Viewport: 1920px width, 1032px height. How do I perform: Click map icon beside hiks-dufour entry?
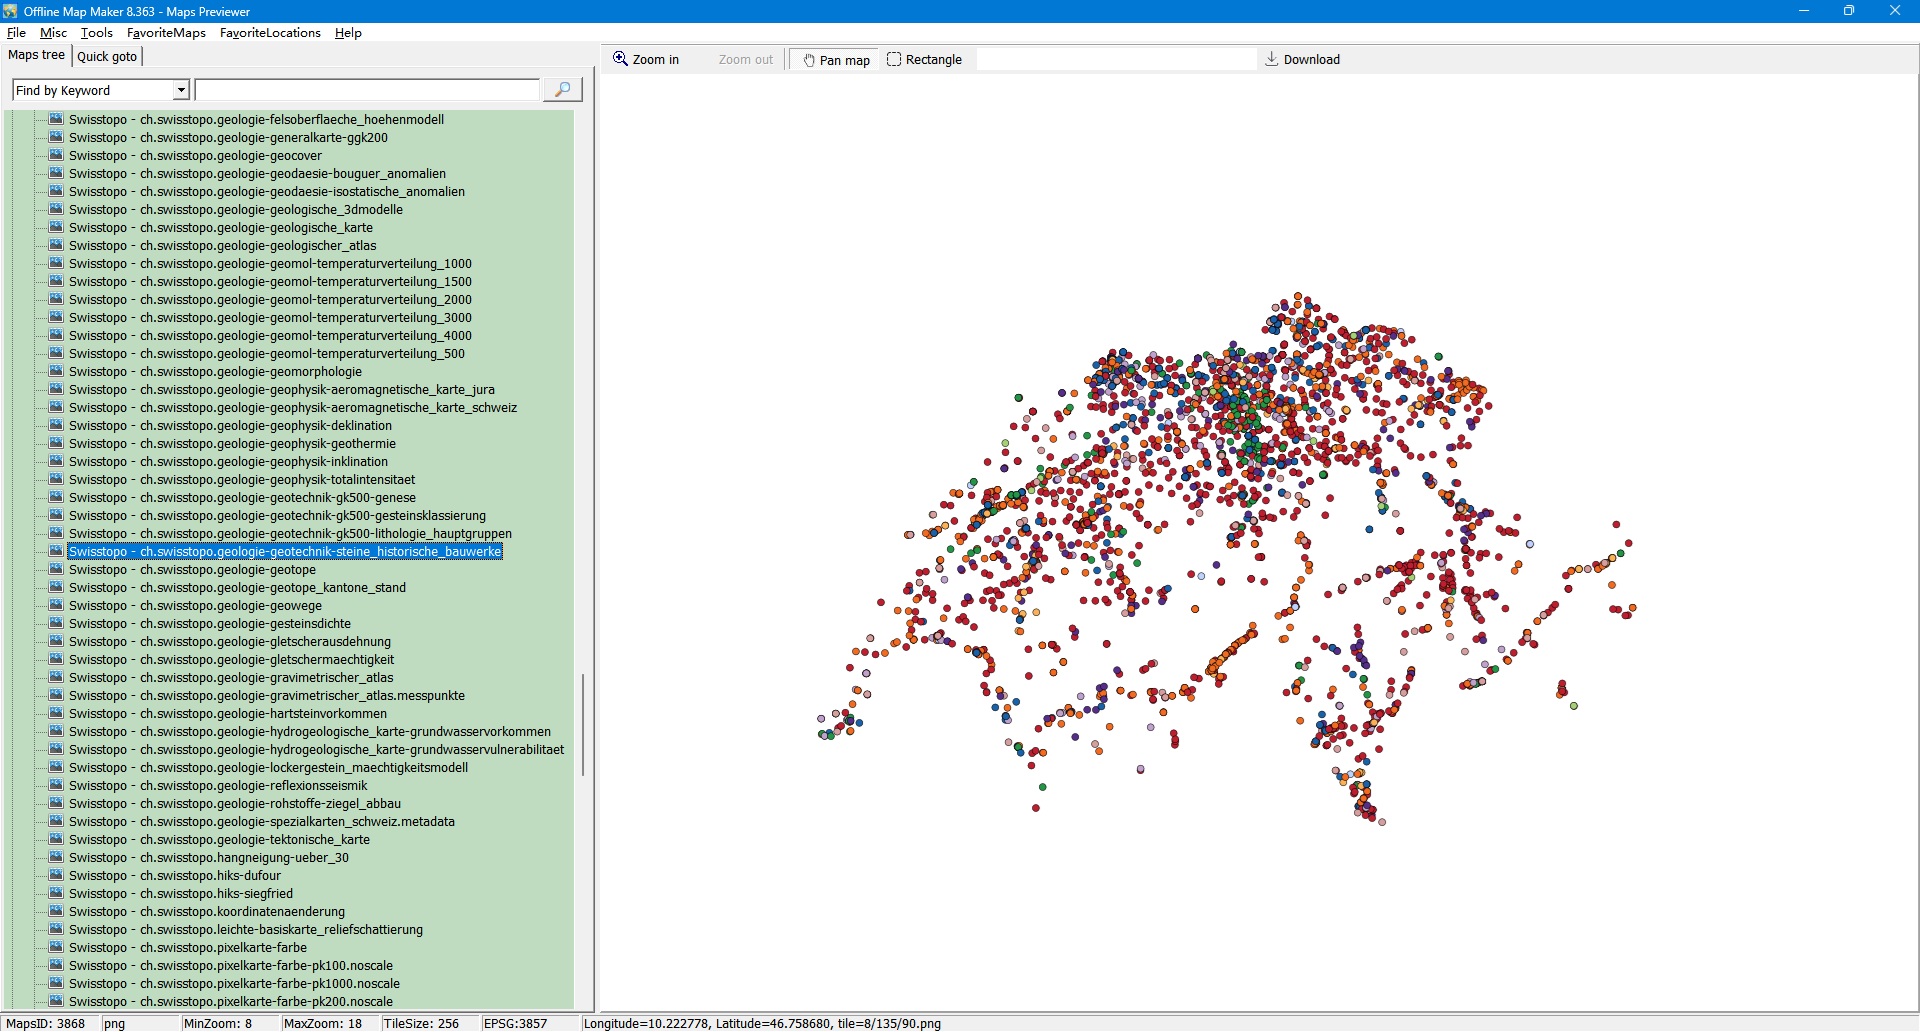click(56, 875)
